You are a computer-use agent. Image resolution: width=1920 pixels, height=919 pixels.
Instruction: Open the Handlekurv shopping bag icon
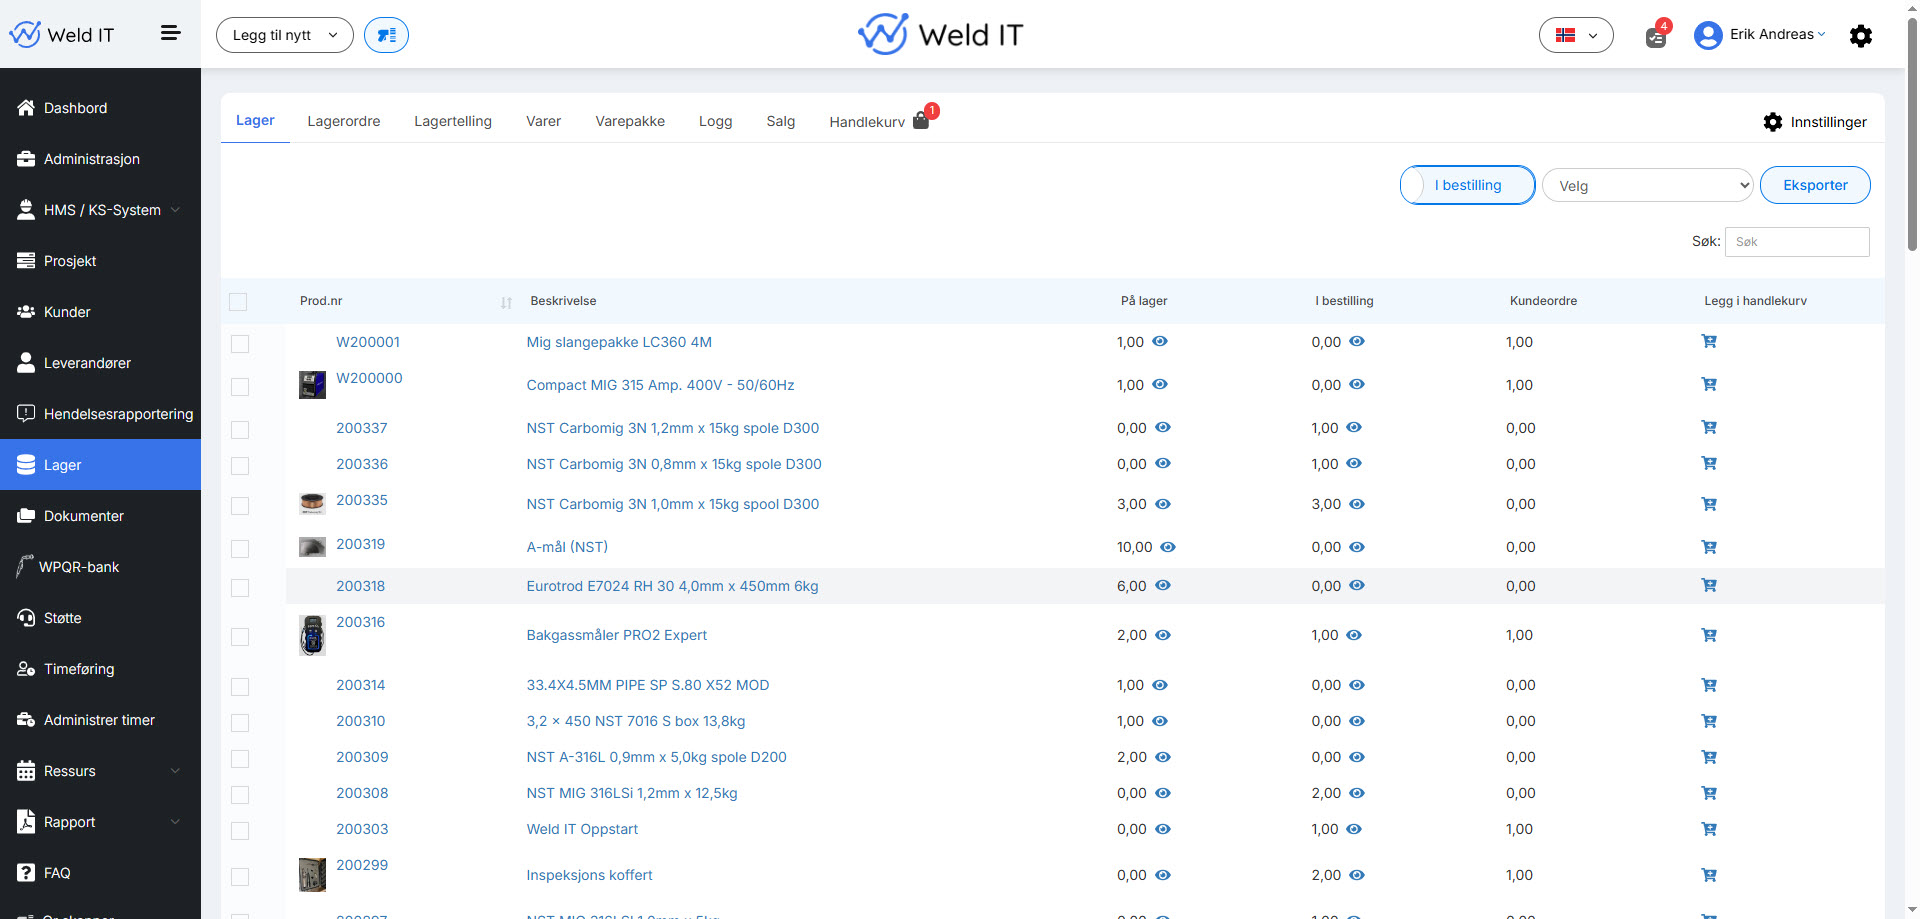(x=921, y=121)
